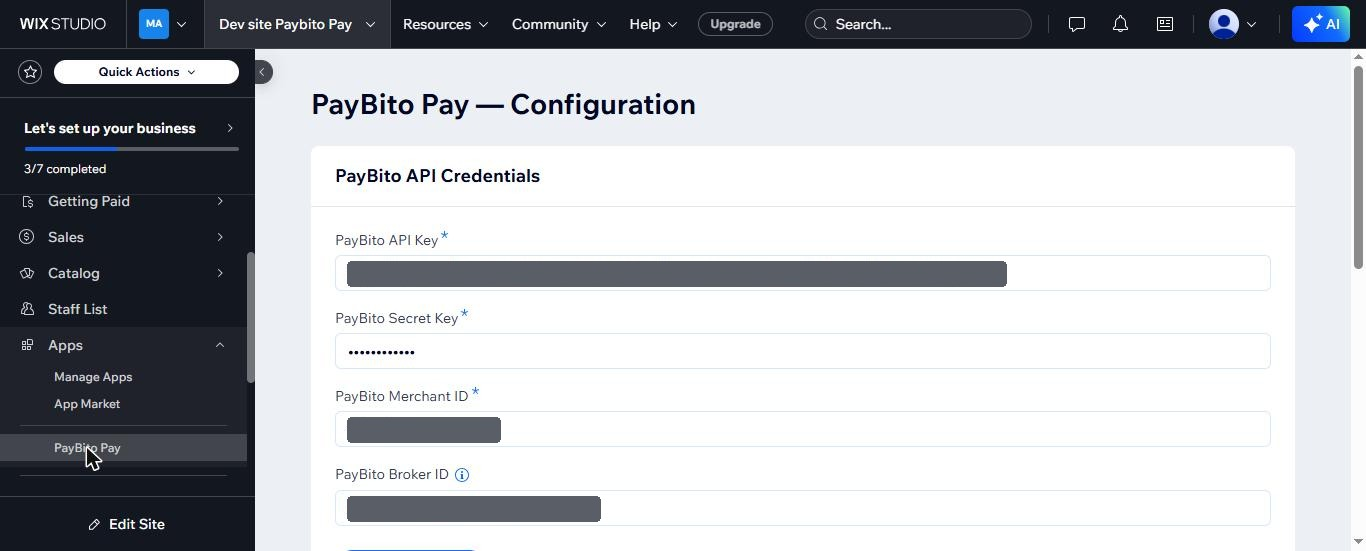Click the setup progress bar

coord(131,149)
